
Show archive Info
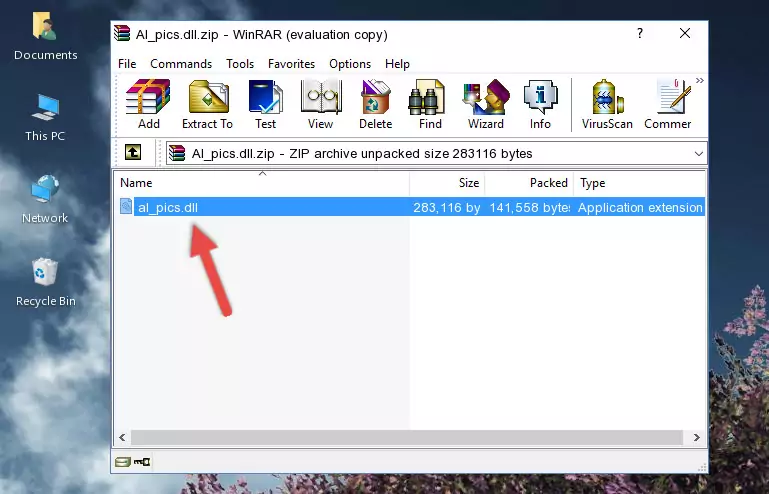tap(540, 104)
